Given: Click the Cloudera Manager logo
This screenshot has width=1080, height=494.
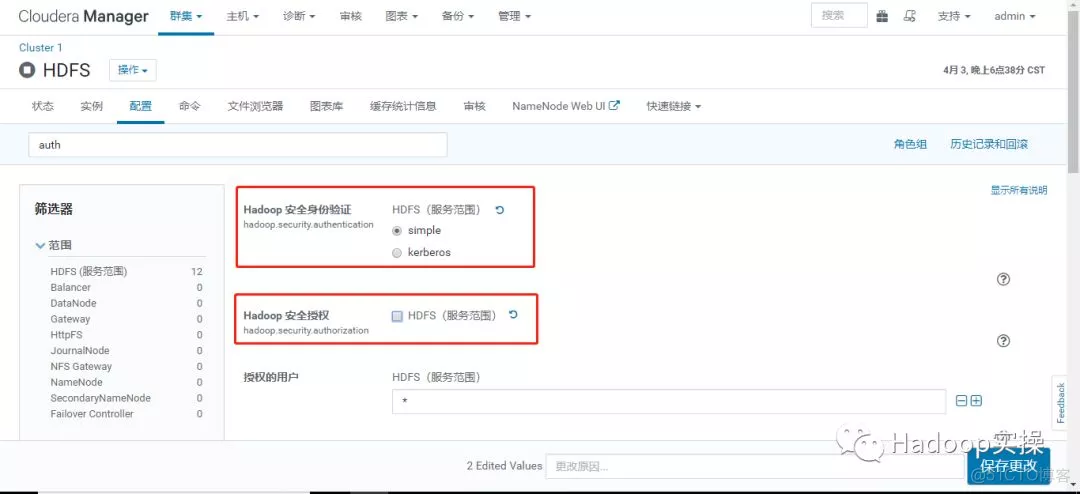Looking at the screenshot, I should pyautogui.click(x=83, y=17).
